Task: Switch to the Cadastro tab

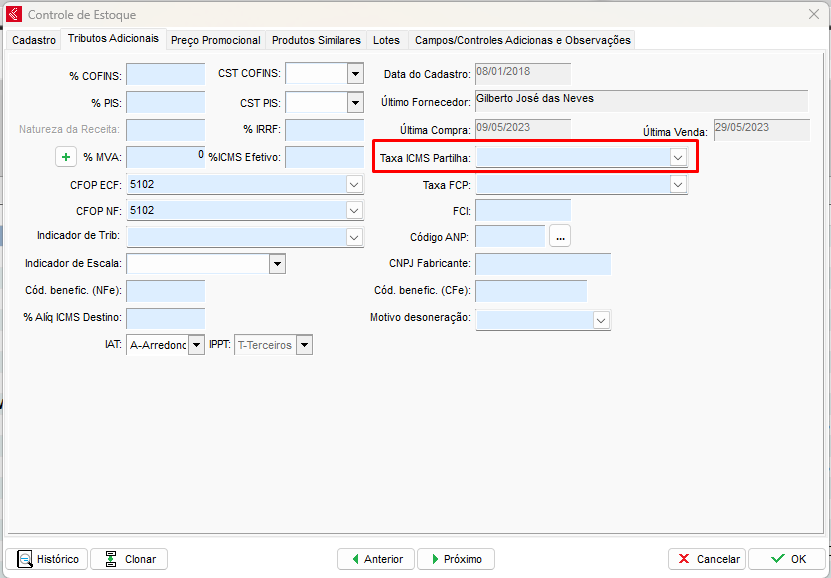Action: [34, 40]
